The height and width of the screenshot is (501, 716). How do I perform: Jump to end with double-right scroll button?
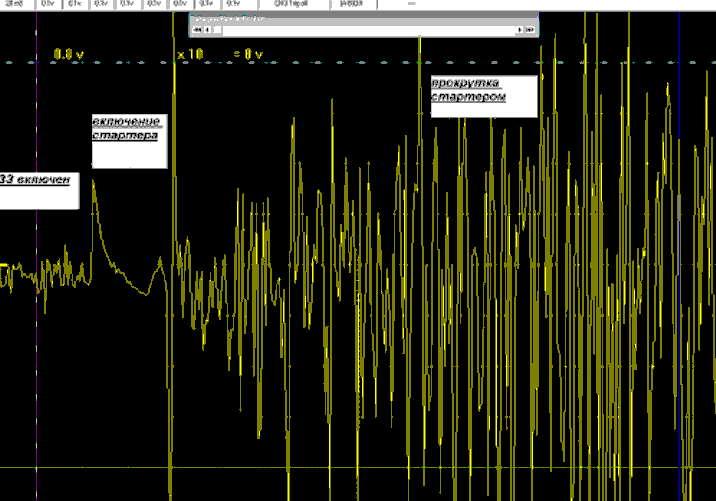(530, 30)
